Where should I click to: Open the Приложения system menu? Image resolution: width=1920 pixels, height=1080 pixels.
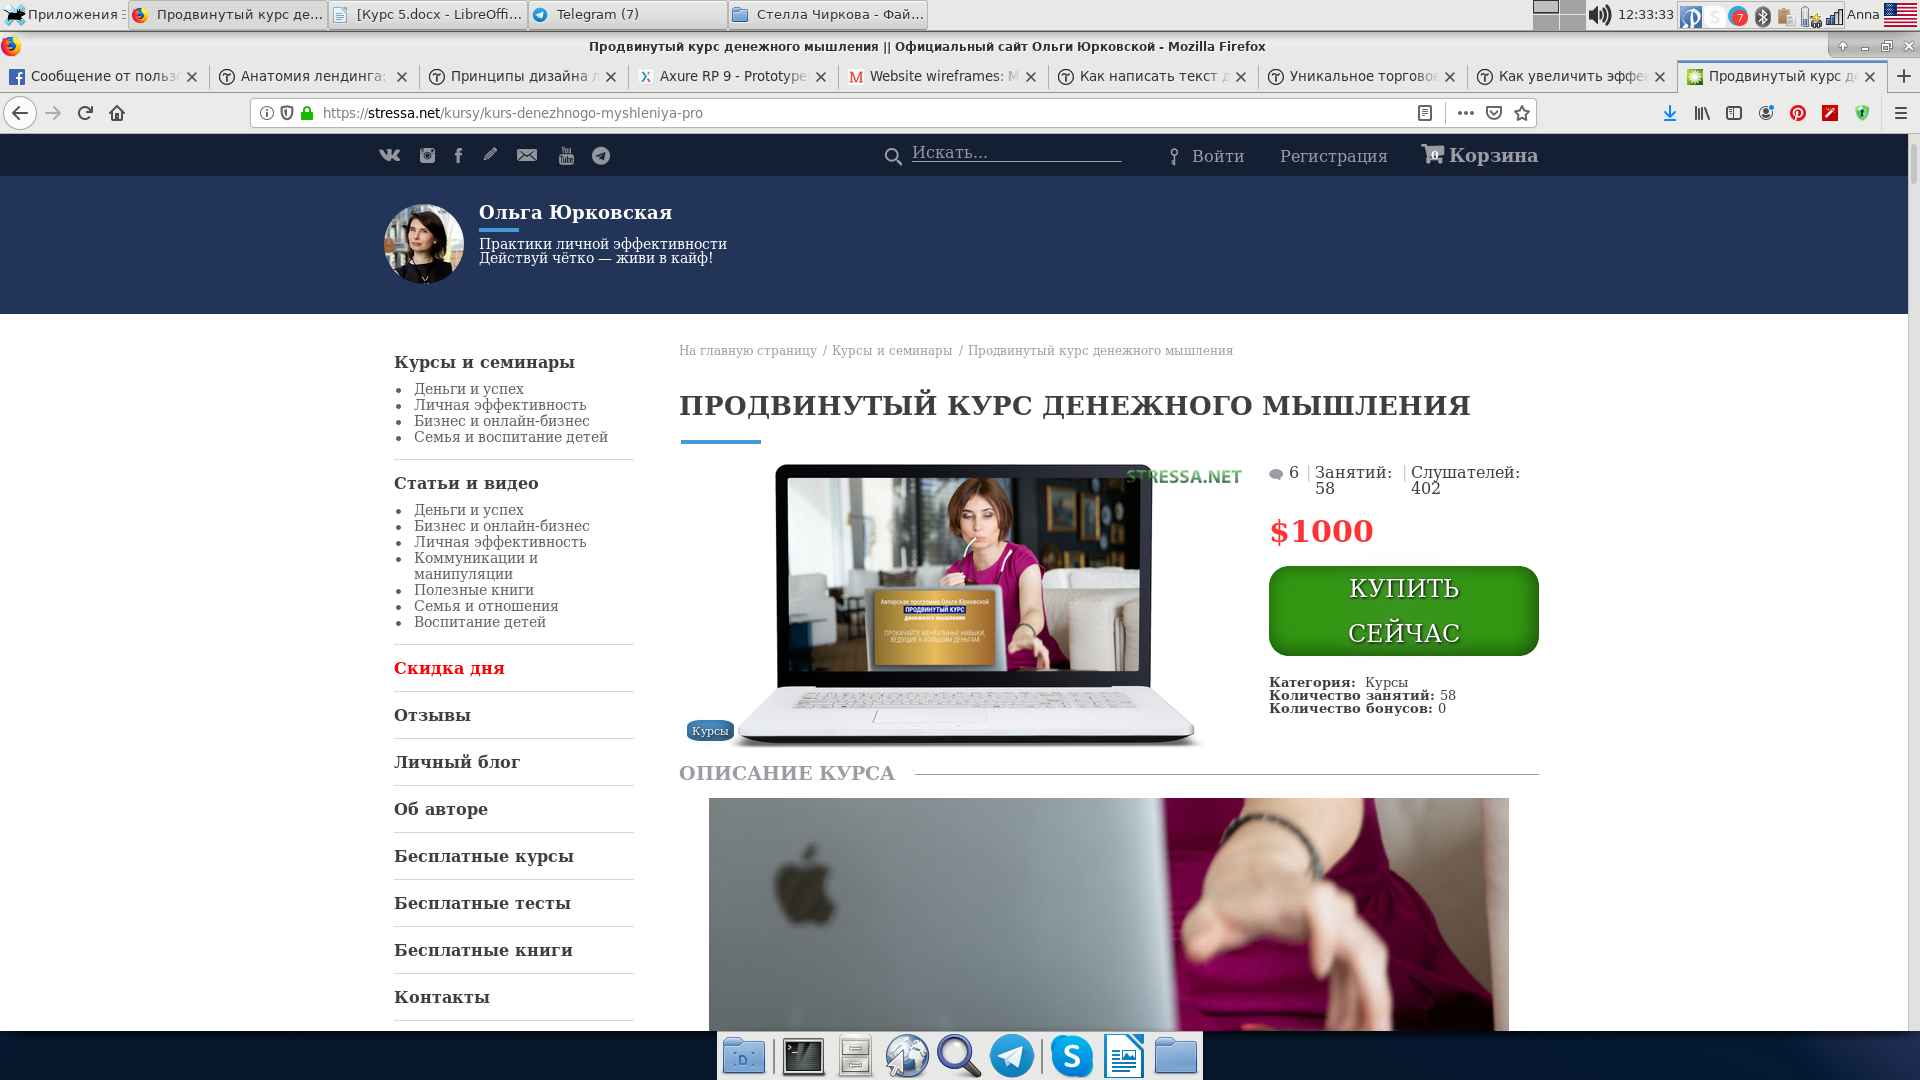click(62, 14)
